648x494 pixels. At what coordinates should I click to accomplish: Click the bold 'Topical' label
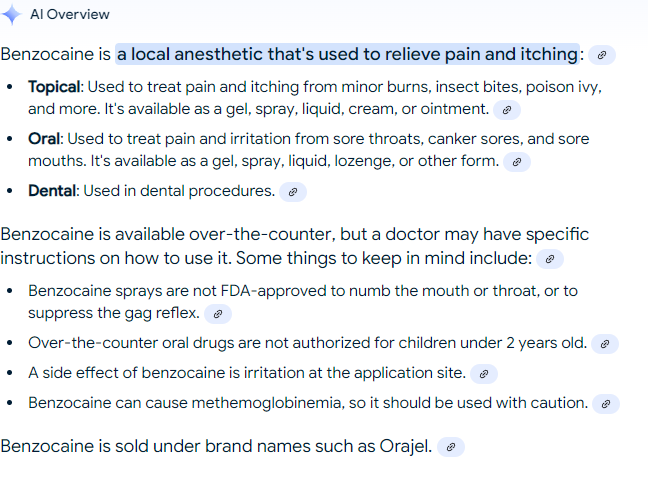tap(54, 87)
